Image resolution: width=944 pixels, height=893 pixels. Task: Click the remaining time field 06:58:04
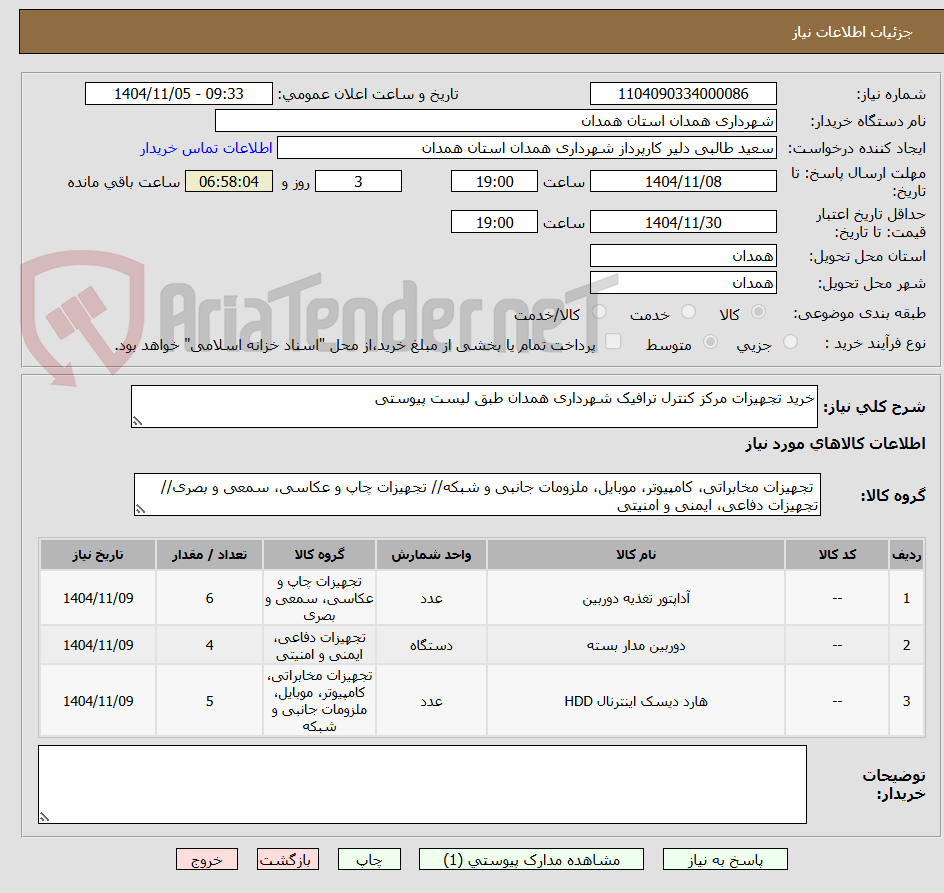point(229,181)
